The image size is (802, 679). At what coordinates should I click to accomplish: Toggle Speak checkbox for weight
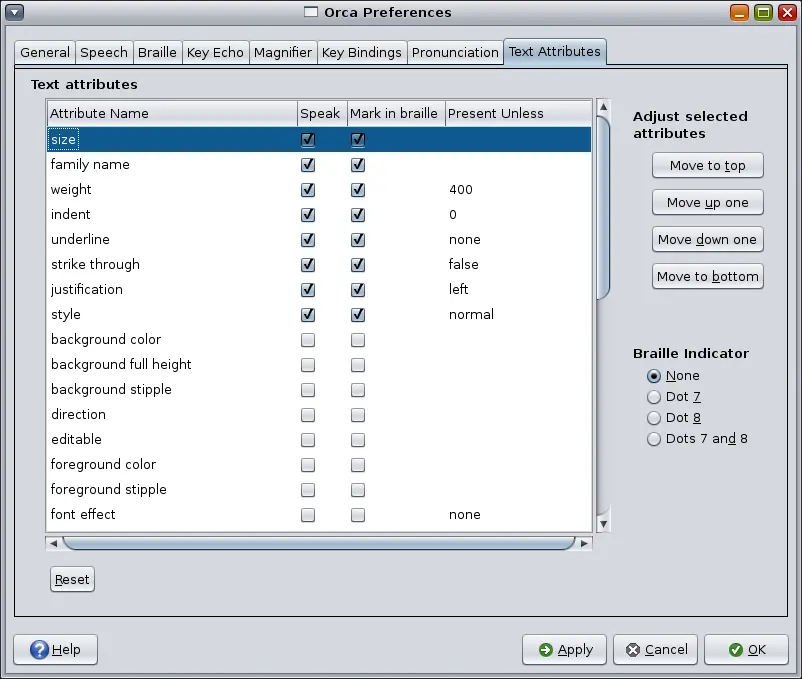point(308,190)
